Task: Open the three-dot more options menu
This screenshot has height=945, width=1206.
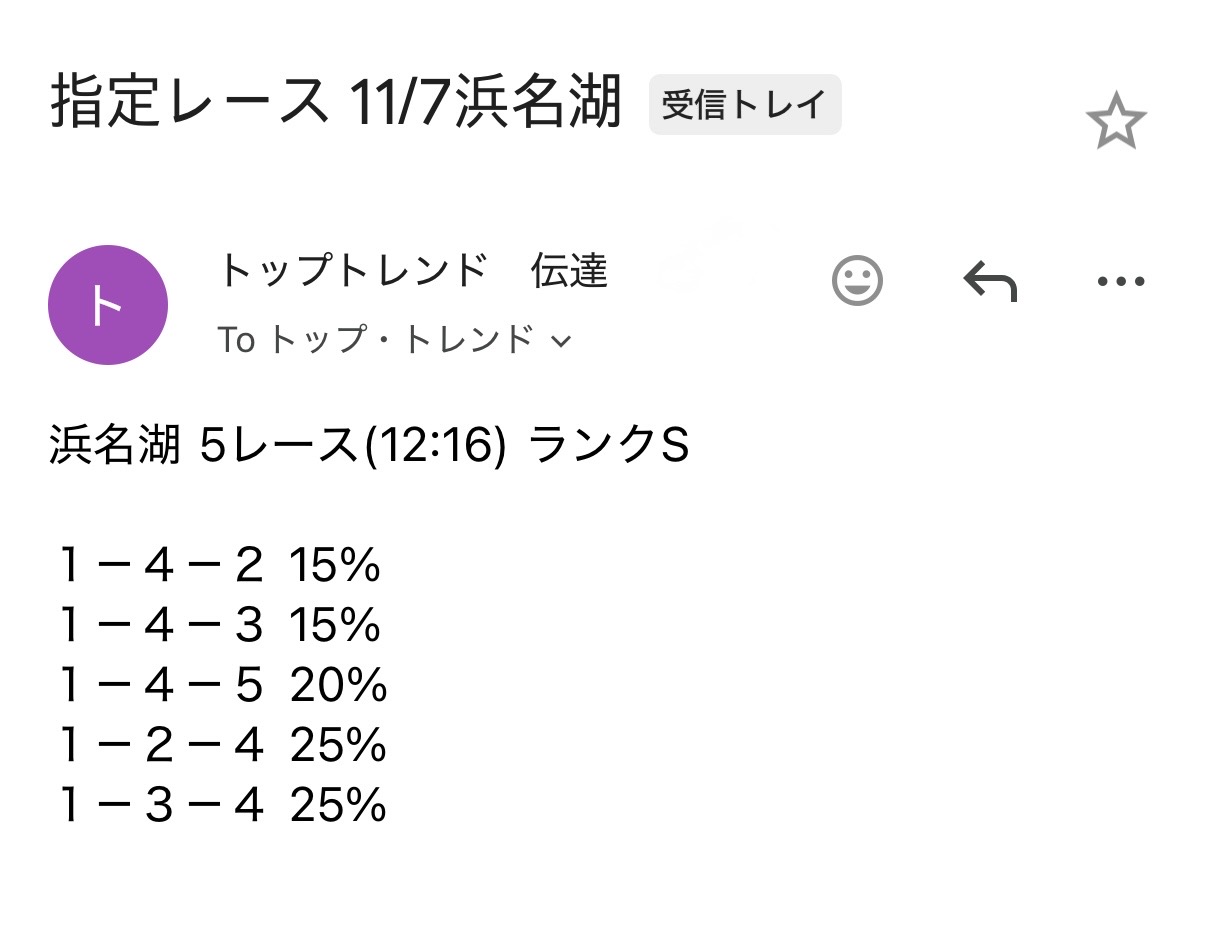Action: [x=1121, y=282]
